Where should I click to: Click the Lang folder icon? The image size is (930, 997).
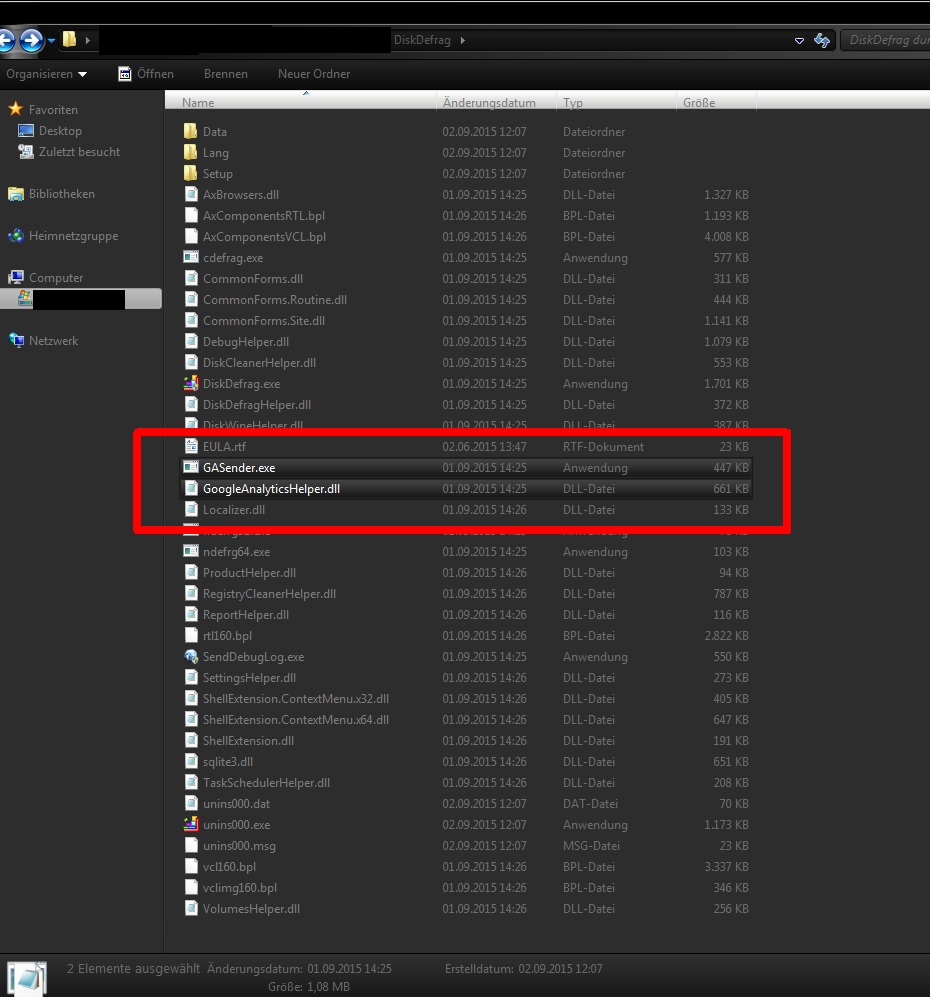click(x=190, y=152)
